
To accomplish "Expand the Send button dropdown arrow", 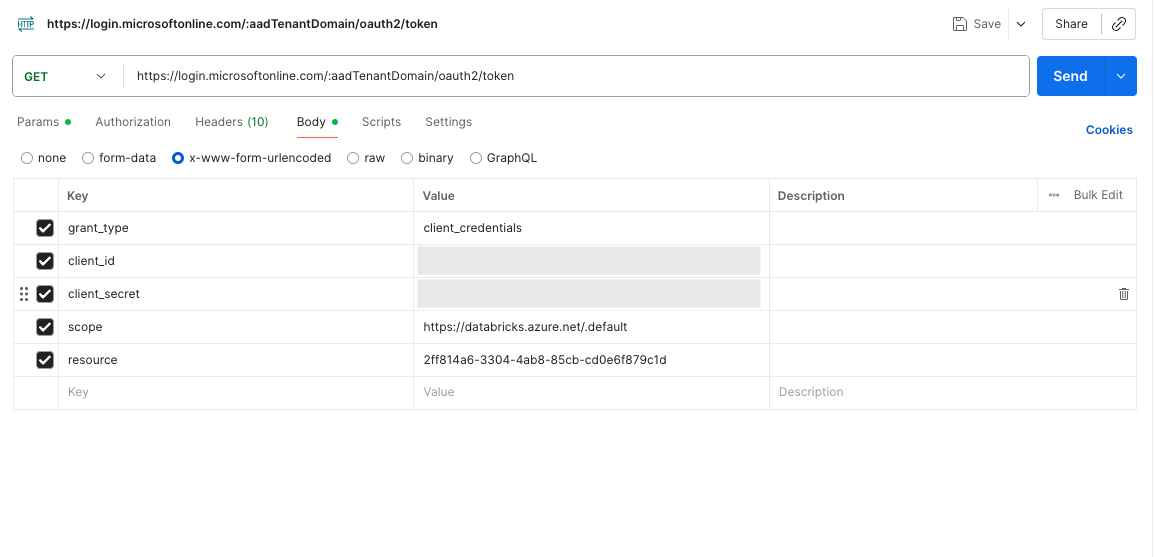I will coord(1120,76).
